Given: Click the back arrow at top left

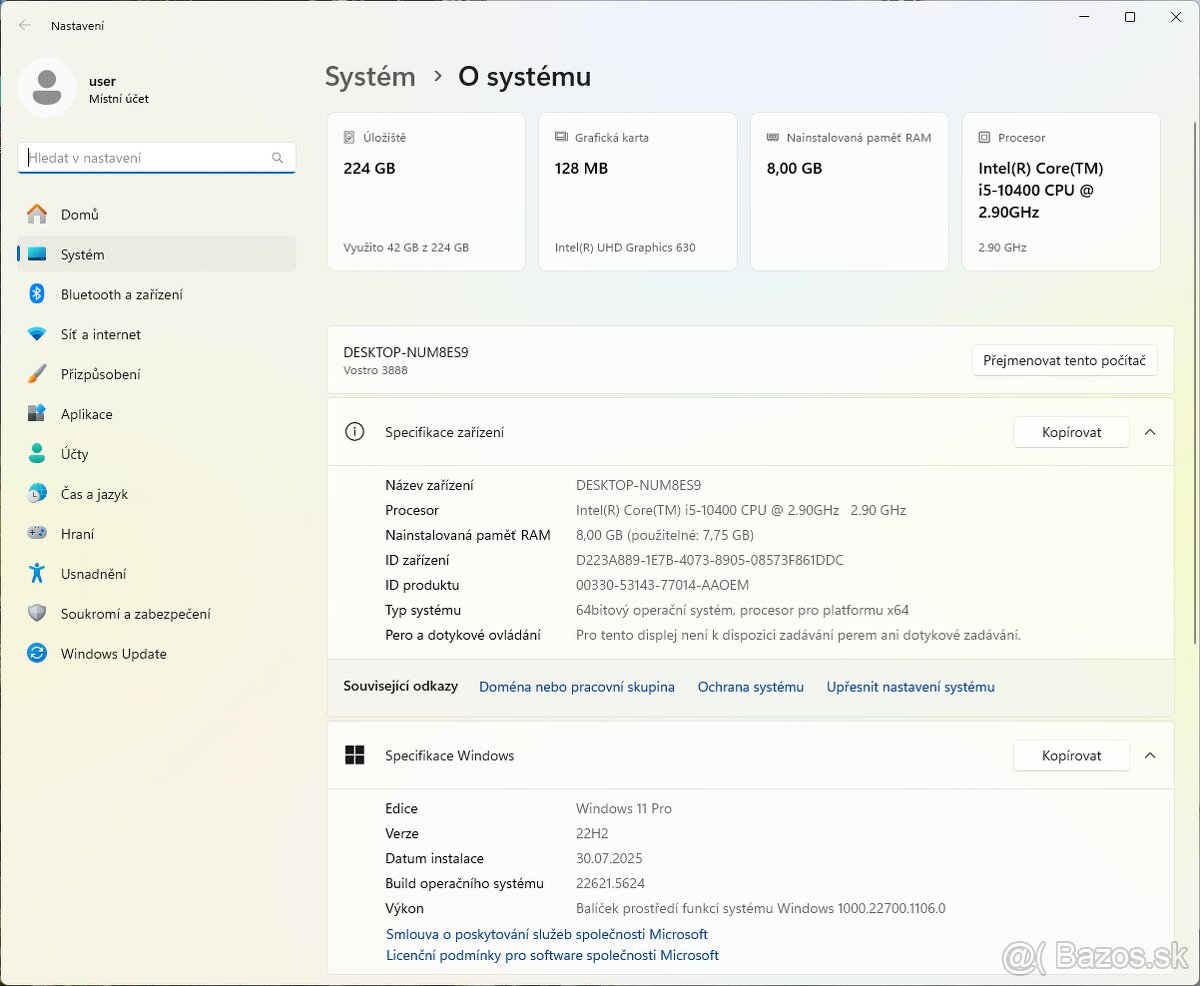Looking at the screenshot, I should tap(22, 25).
